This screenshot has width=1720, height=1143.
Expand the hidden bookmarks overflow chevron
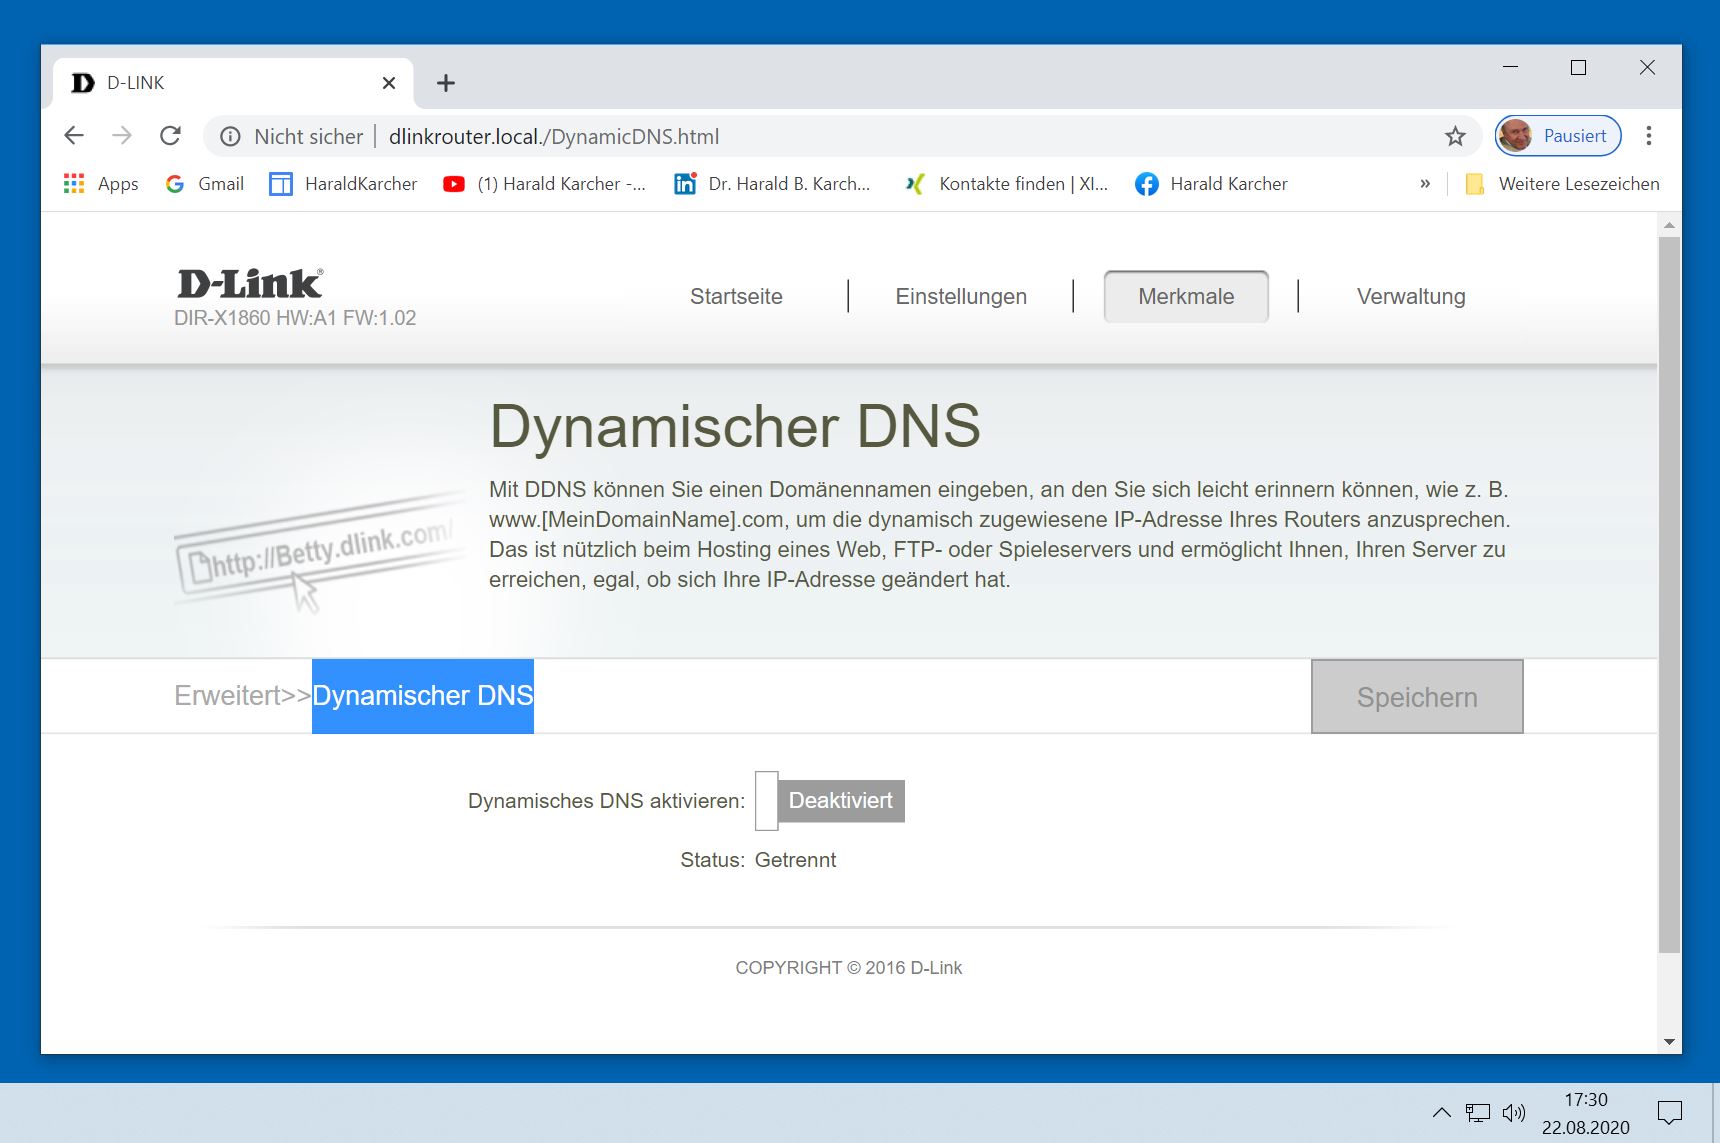point(1425,184)
